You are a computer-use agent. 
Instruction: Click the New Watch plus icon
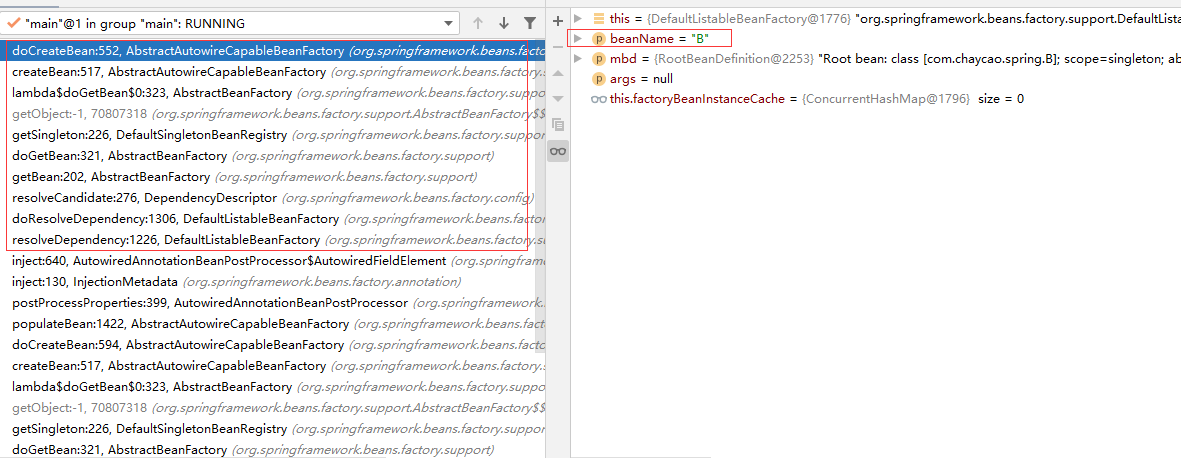tap(558, 20)
